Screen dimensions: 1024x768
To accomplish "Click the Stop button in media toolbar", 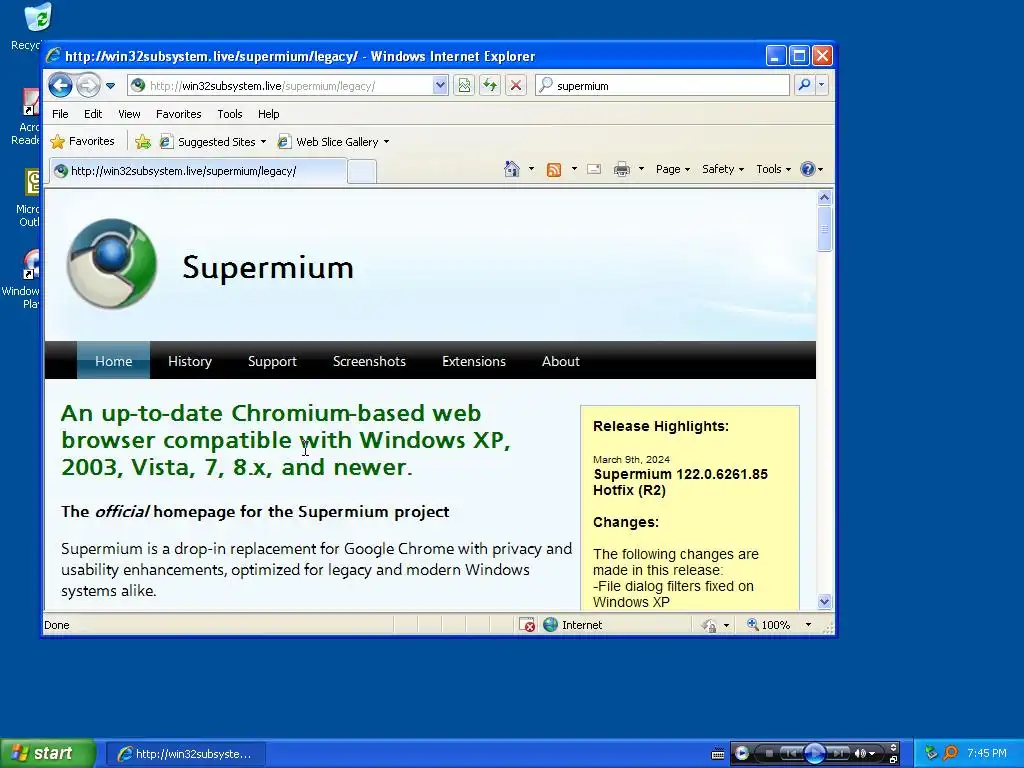I will click(x=769, y=753).
